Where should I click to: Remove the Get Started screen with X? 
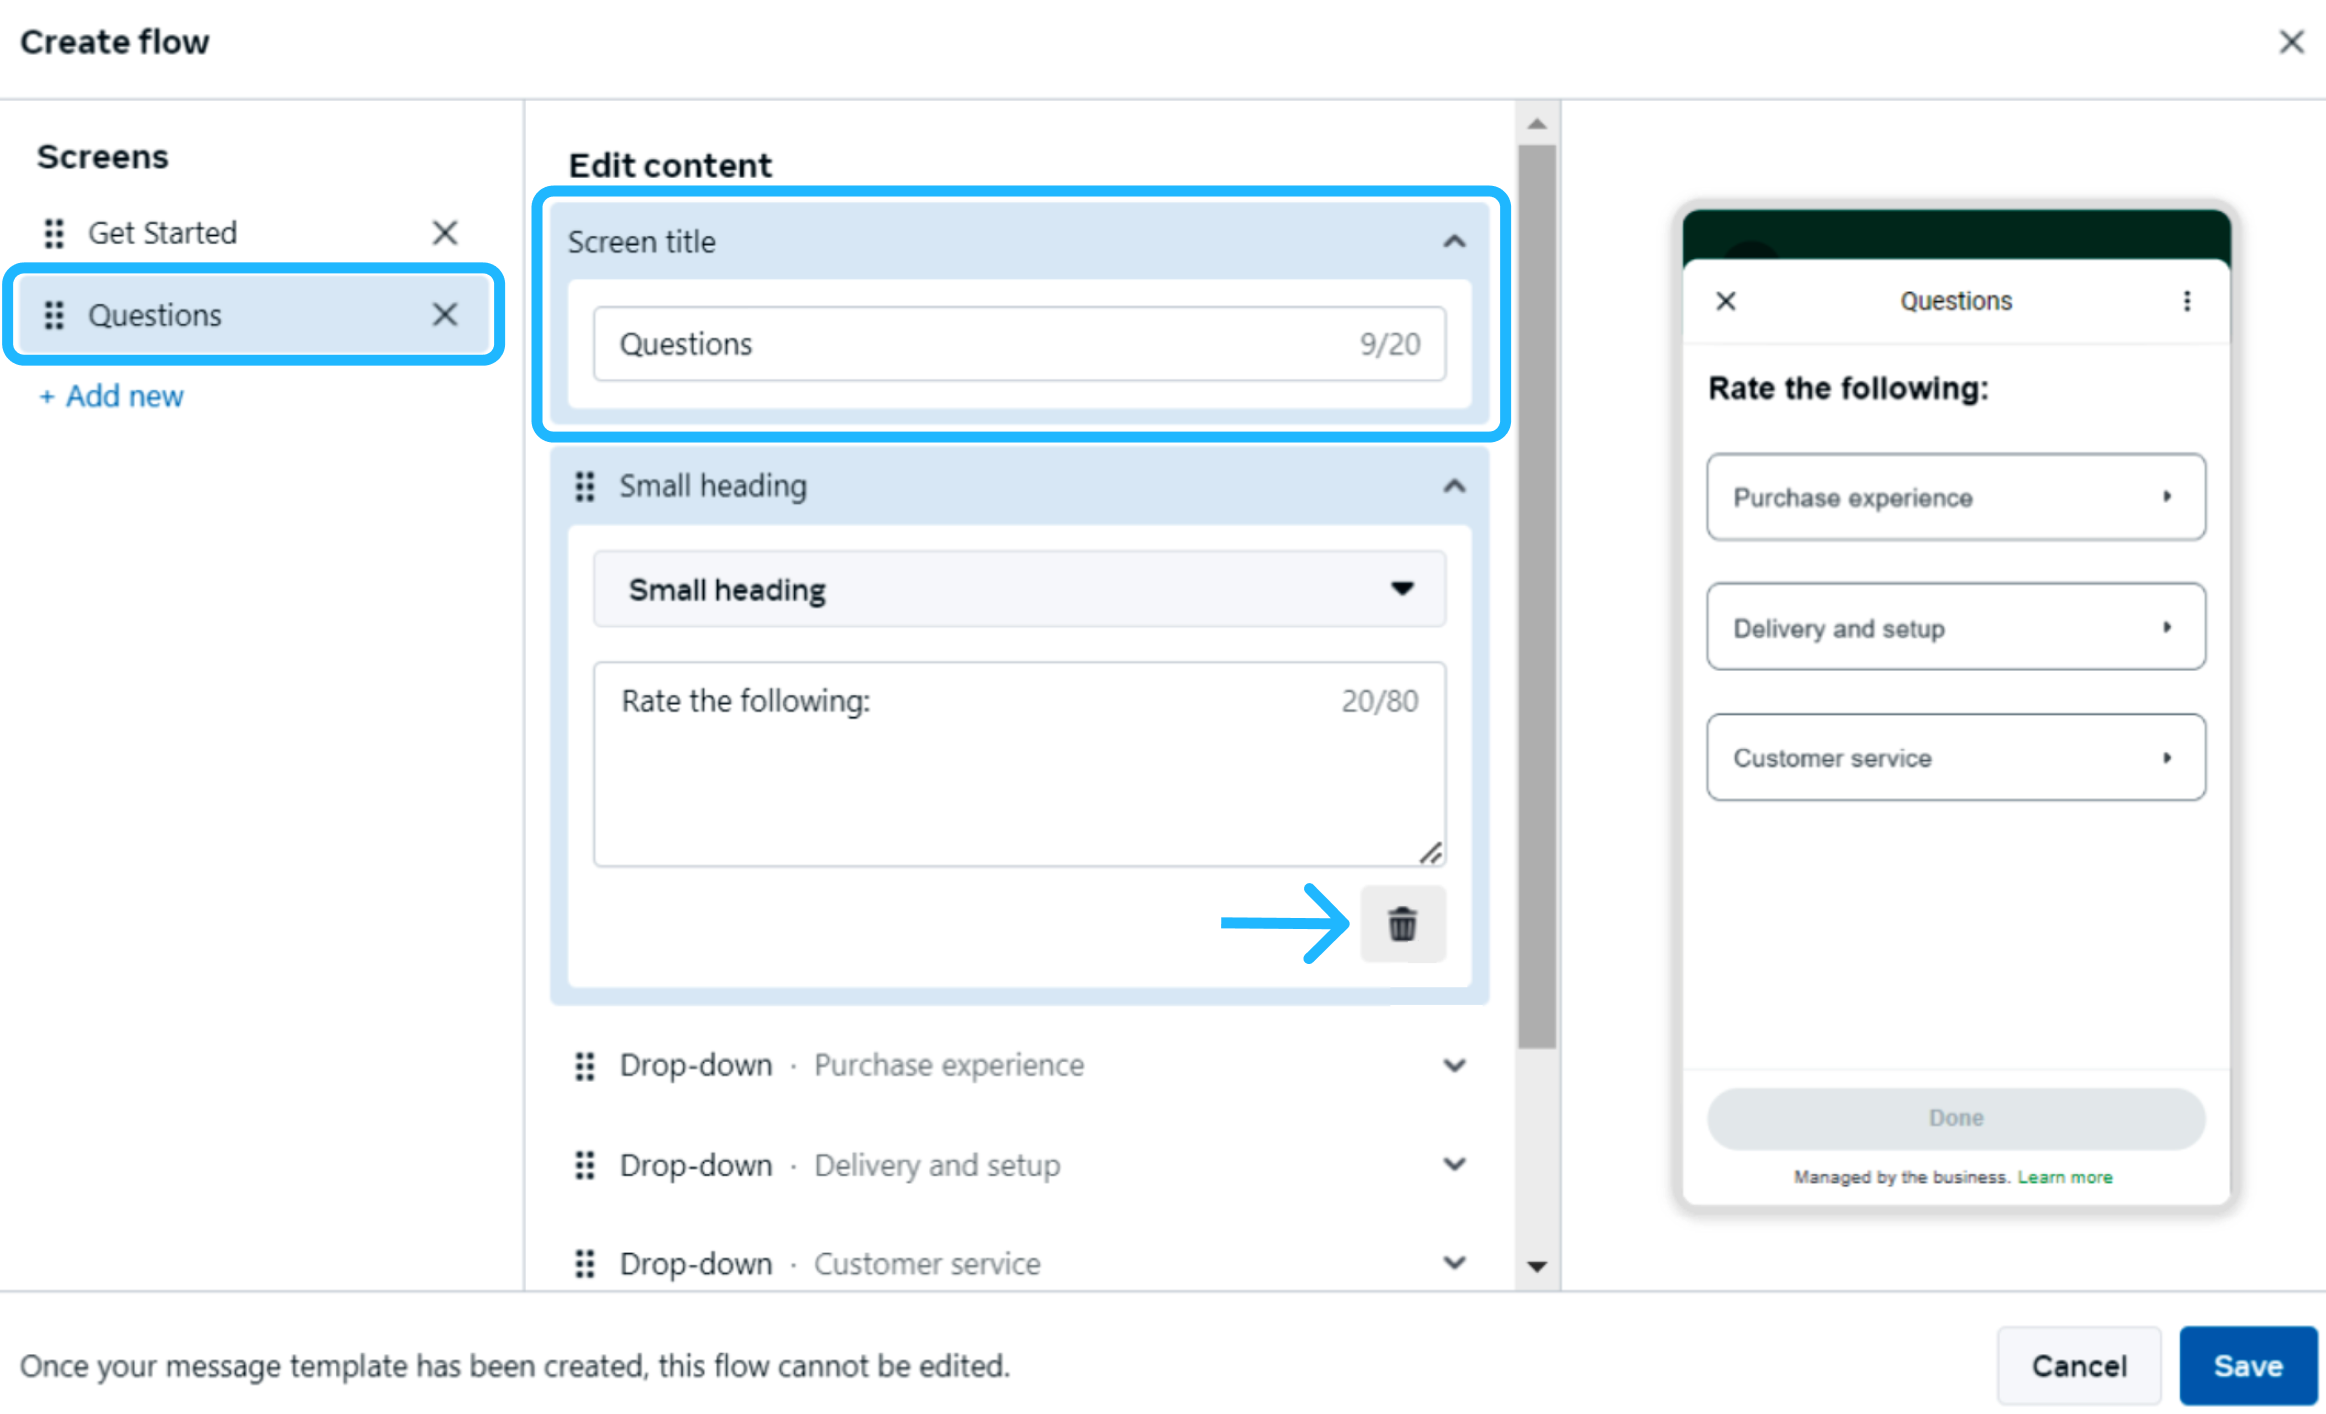point(445,233)
